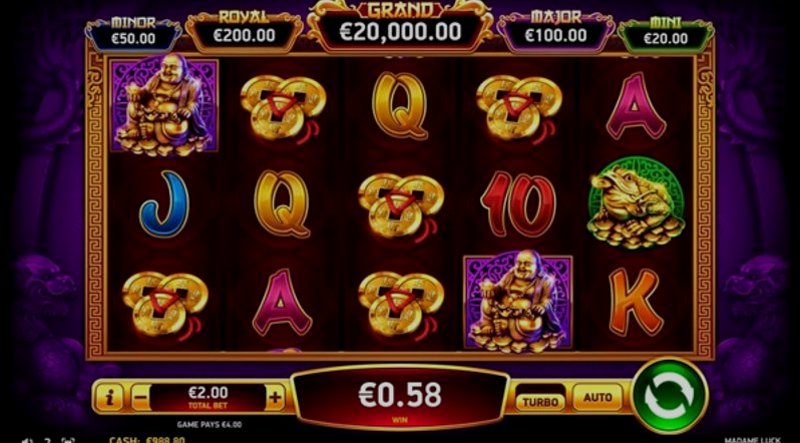Click the Grand jackpot €20,000.00 panel
Image resolution: width=800 pixels, height=443 pixels.
pos(401,27)
